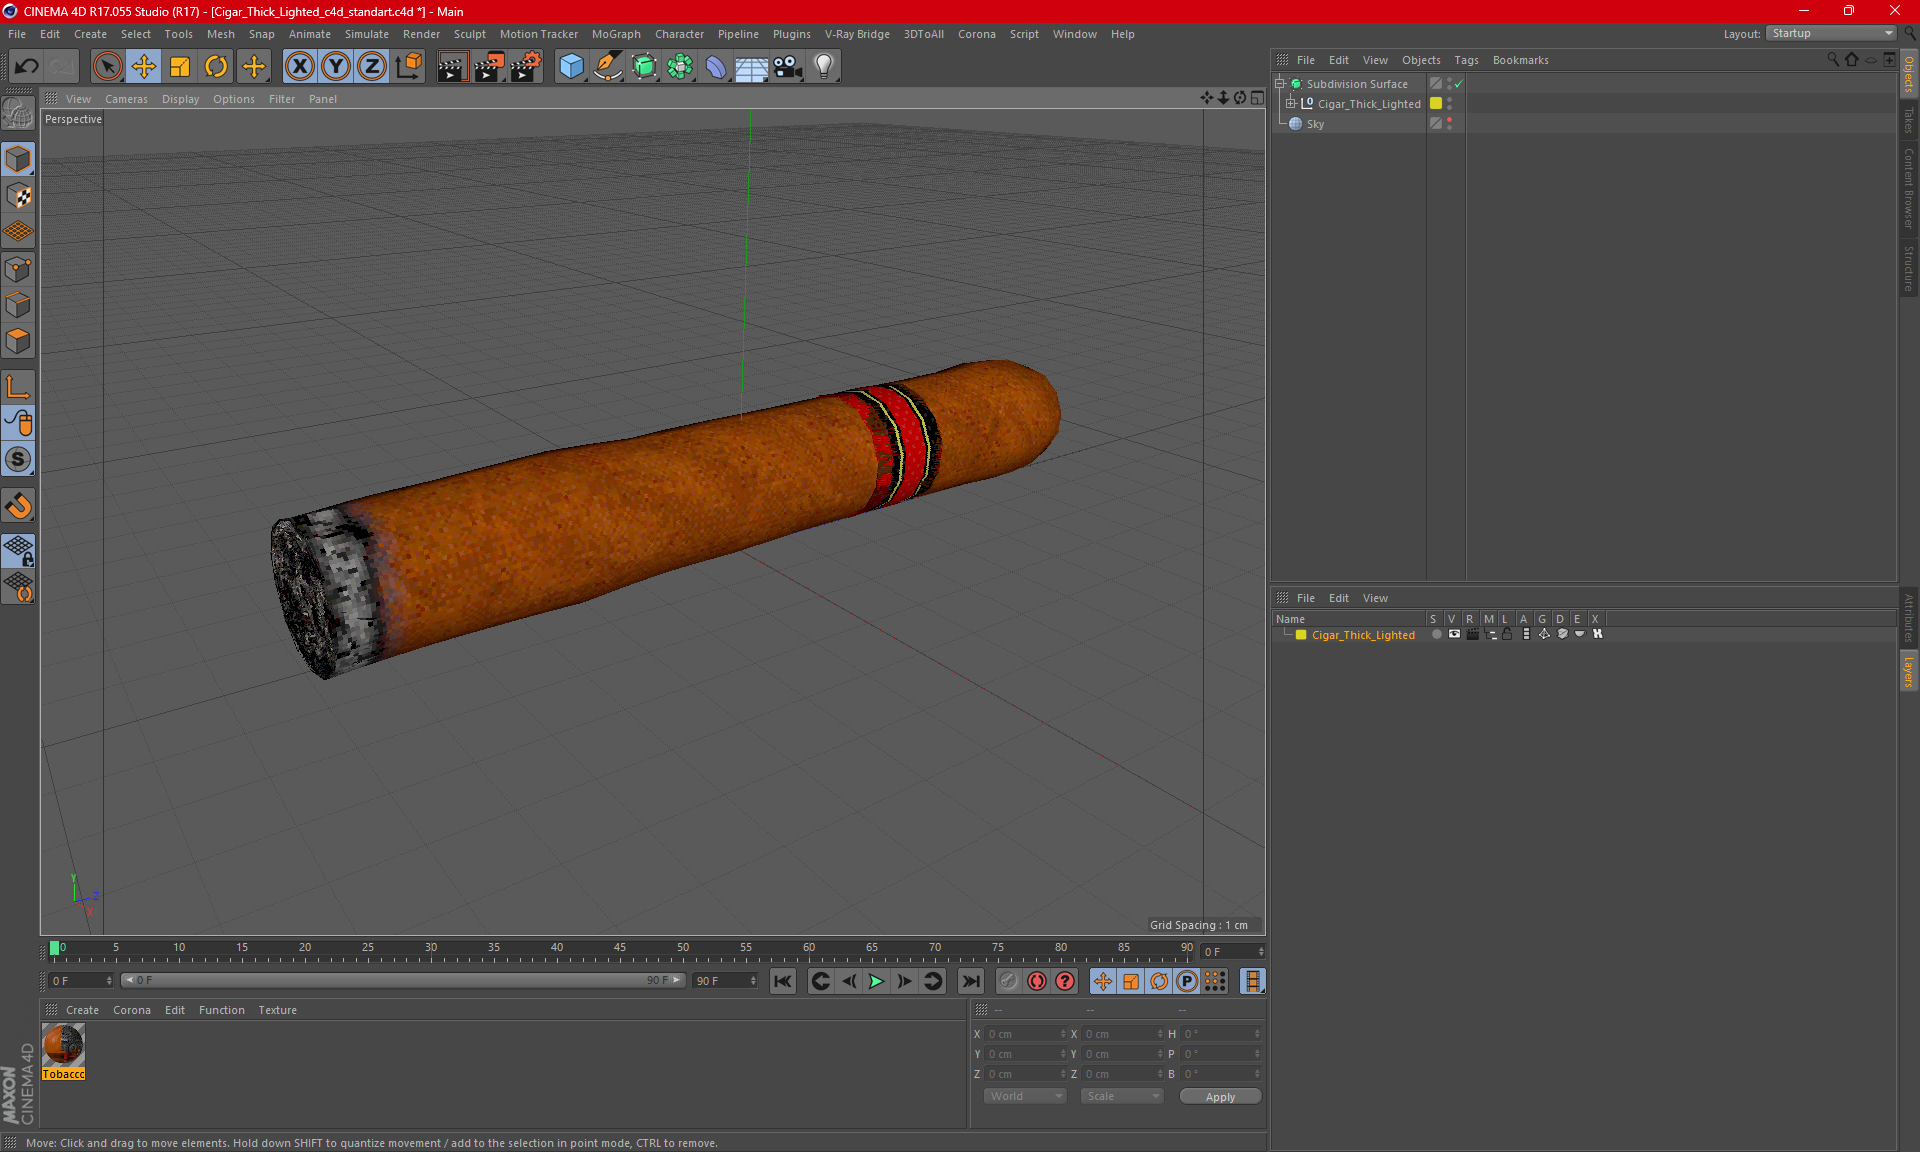Toggle Subdivision Surface enable checkmark
This screenshot has height=1152, width=1920.
click(x=1459, y=84)
